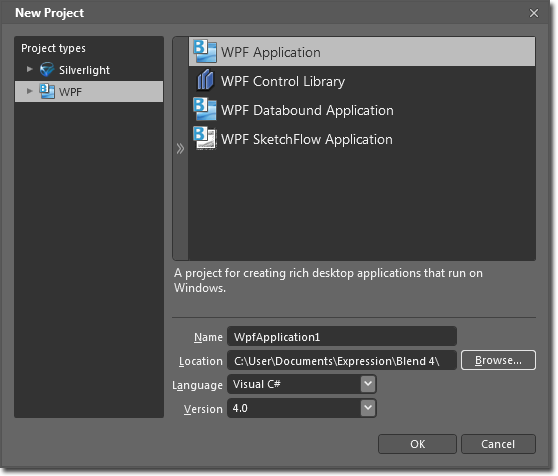Choose the WPF Application template text
Viewport: 558px width, 476px height.
271,52
